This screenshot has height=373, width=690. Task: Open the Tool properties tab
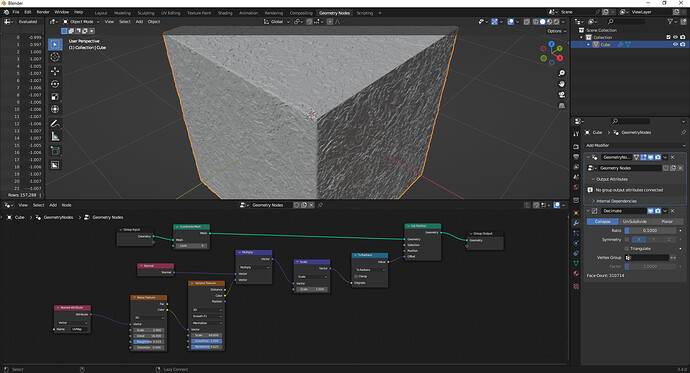576,134
